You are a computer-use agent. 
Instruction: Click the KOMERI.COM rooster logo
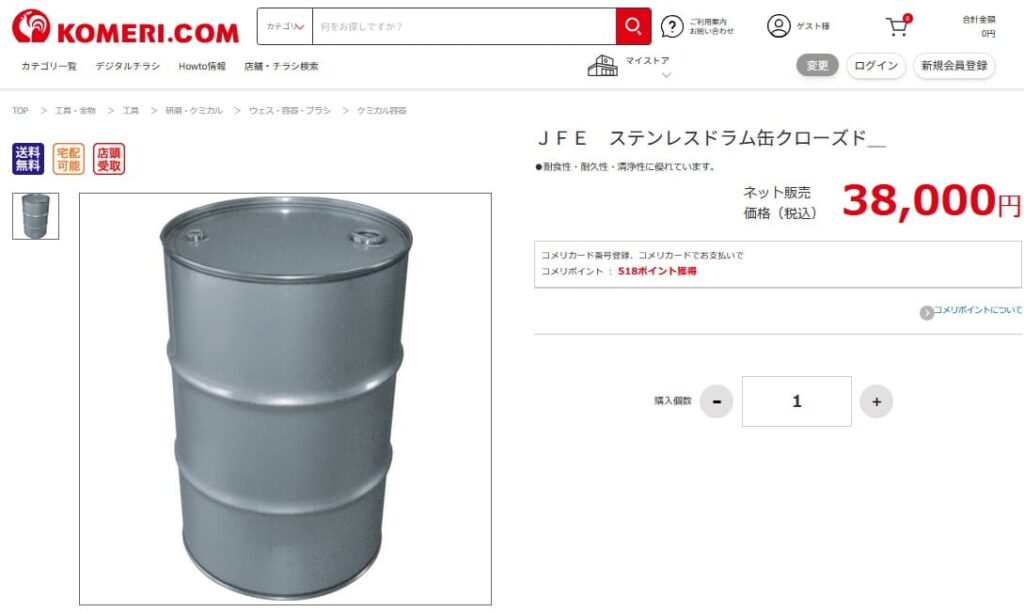tap(31, 26)
